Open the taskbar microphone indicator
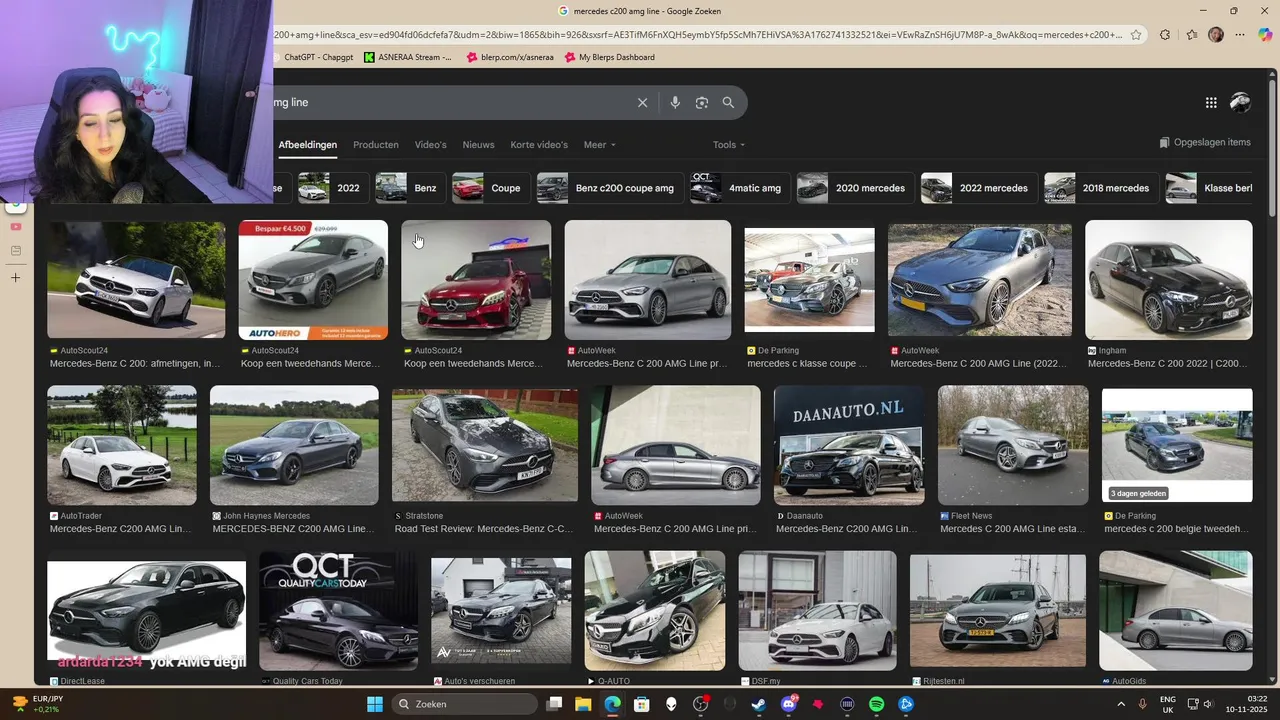1280x720 pixels. click(1142, 704)
